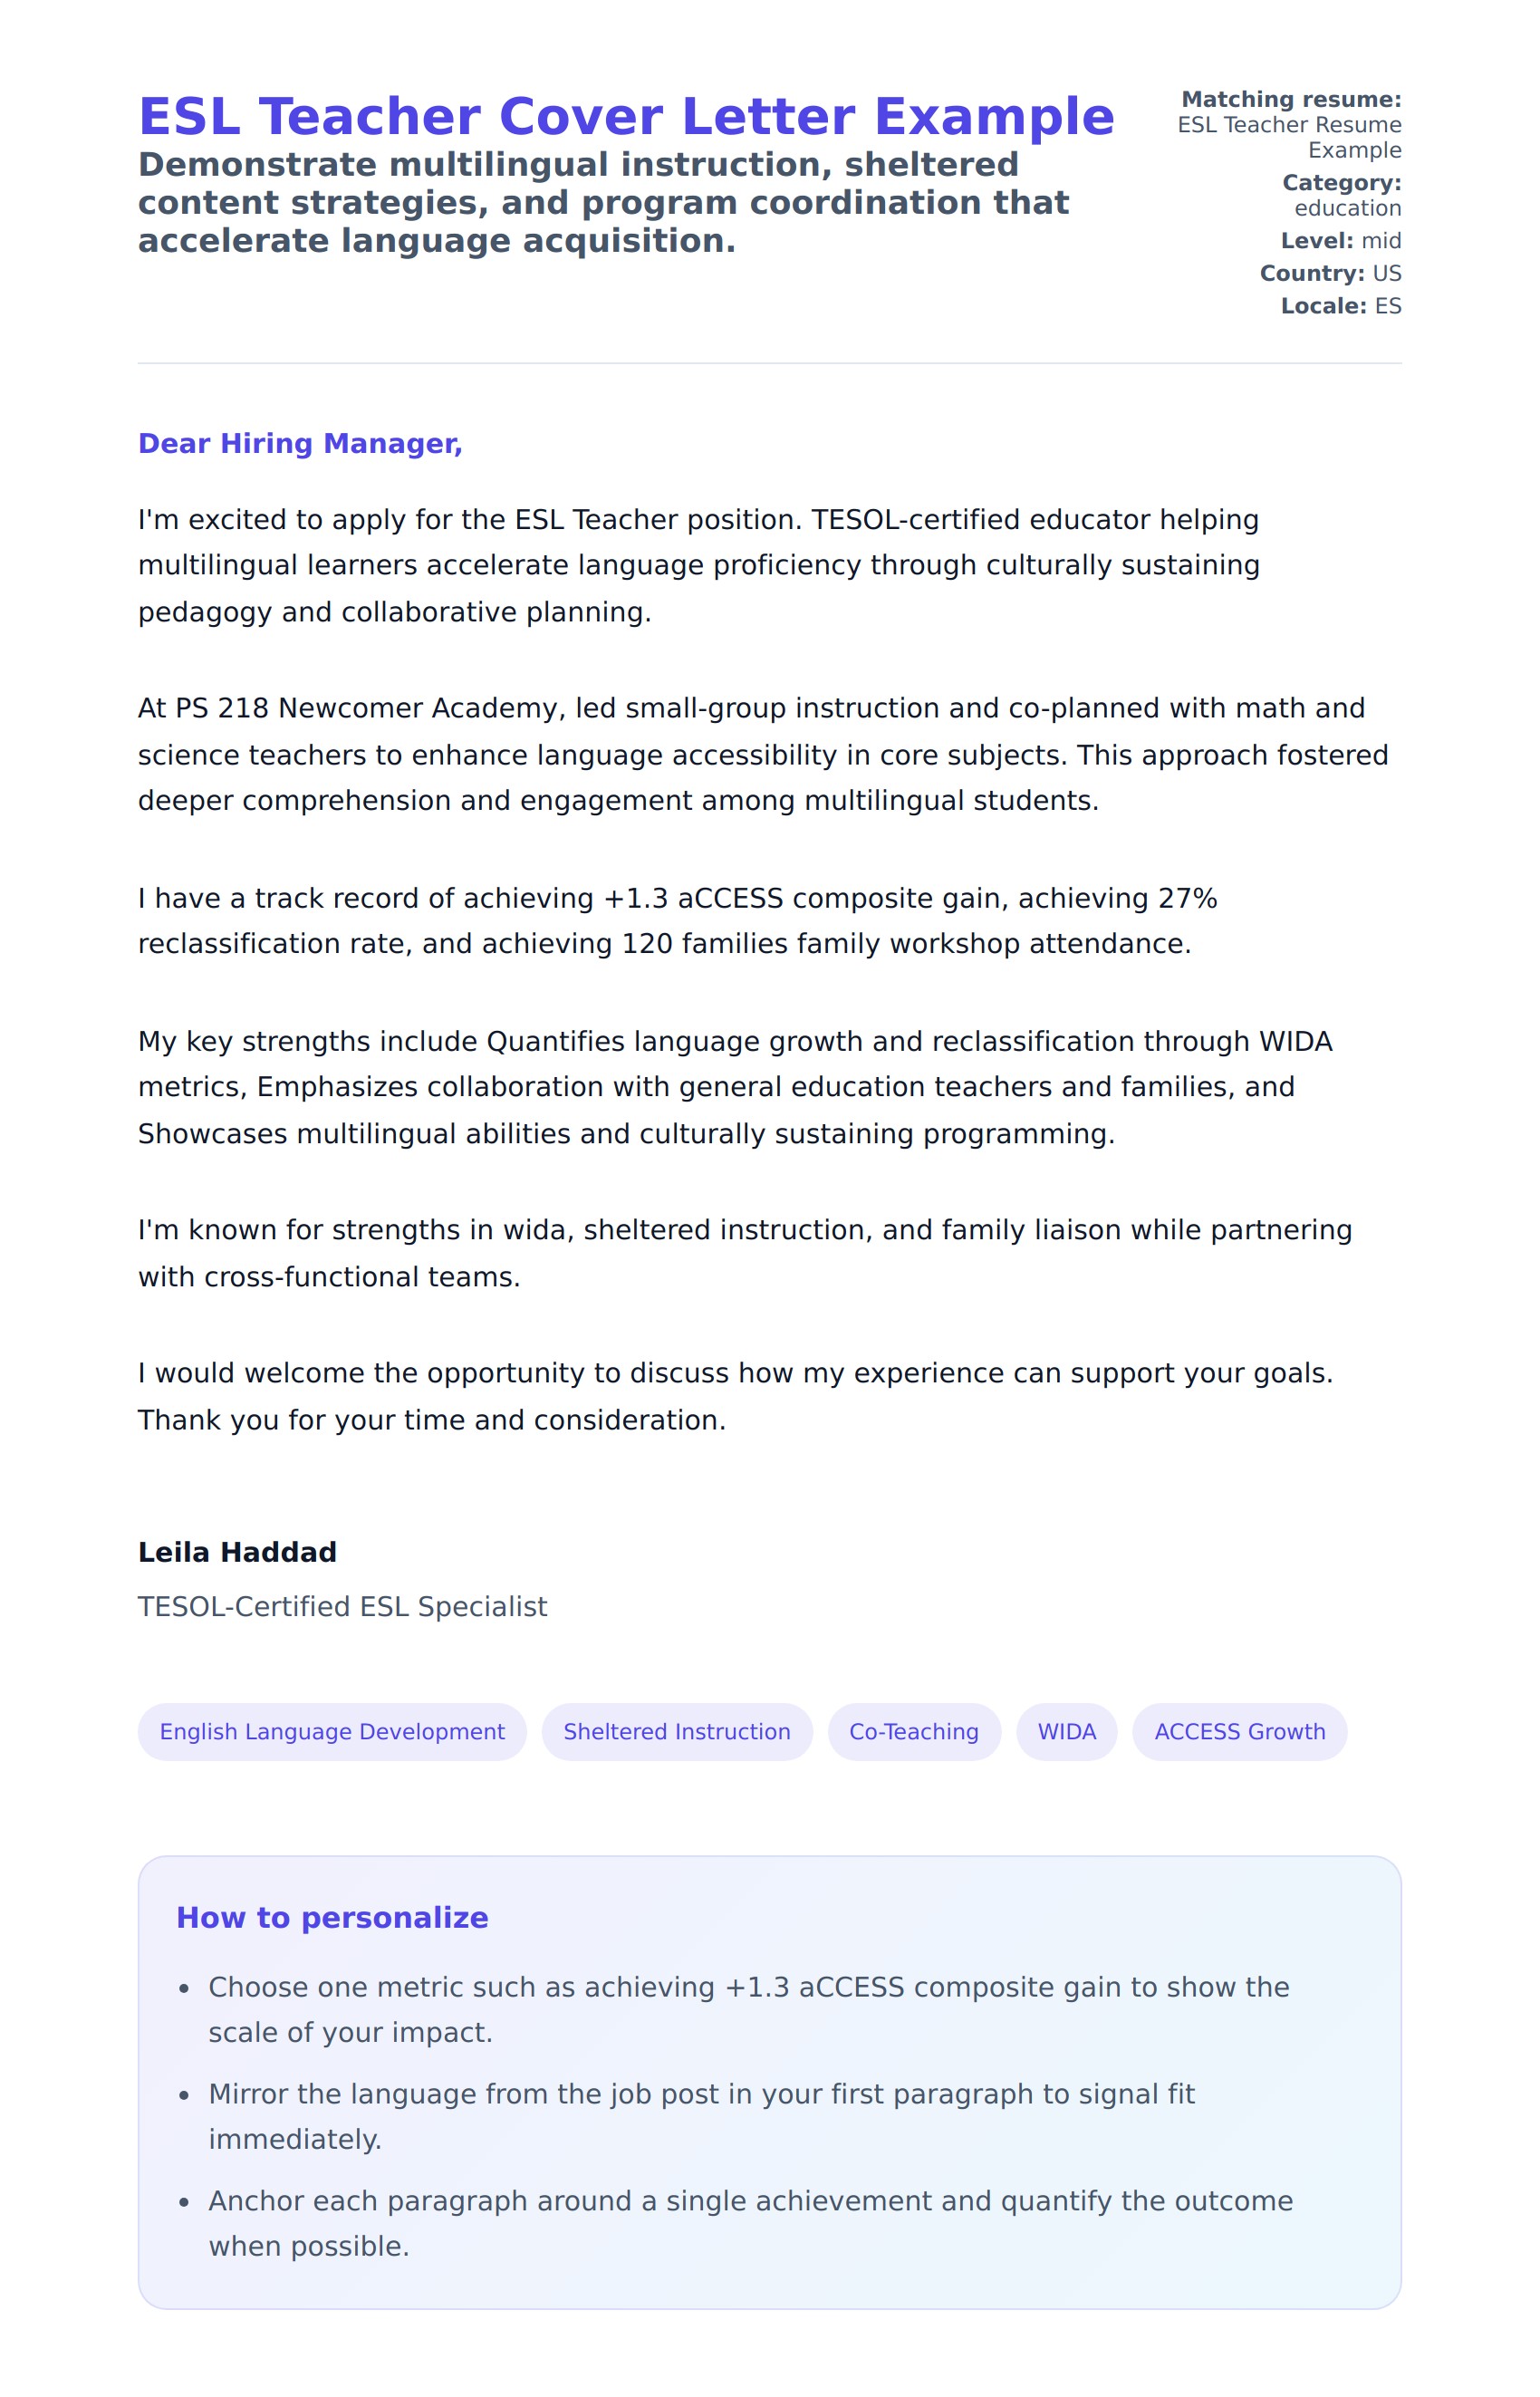Click the tip about mirroring job post language
The height and width of the screenshot is (2397, 1540).
point(700,2116)
